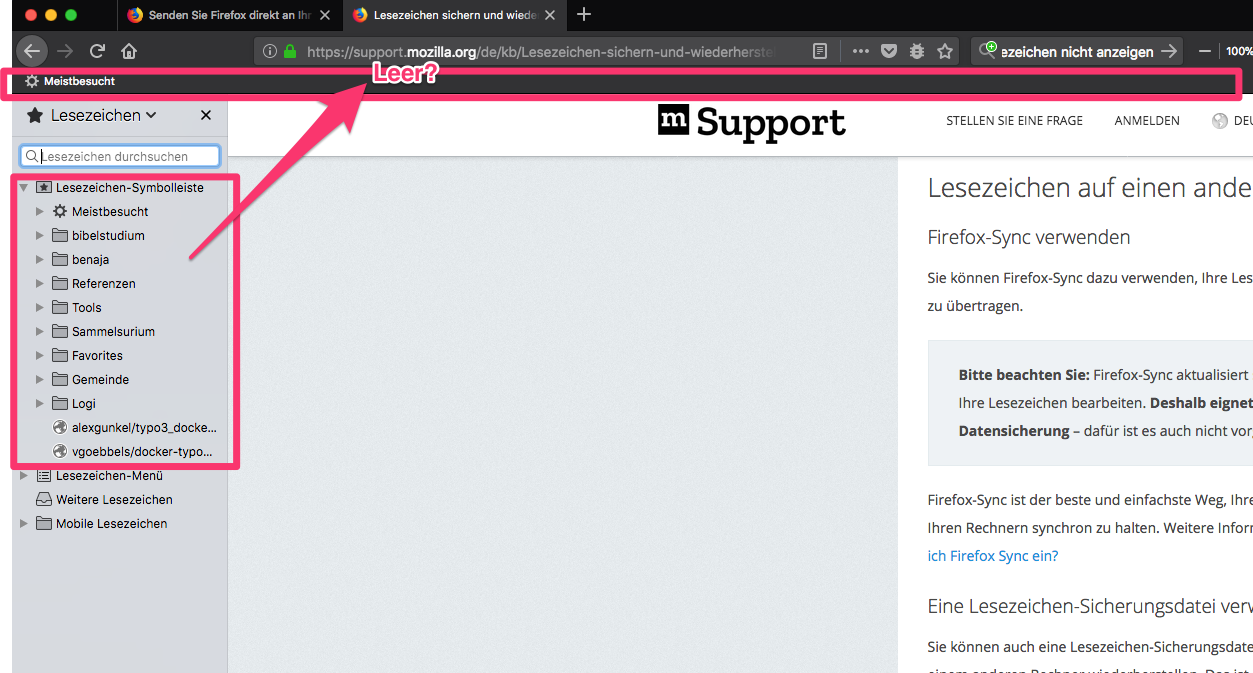Select the Favorites folder label
1253x673 pixels.
tap(97, 355)
